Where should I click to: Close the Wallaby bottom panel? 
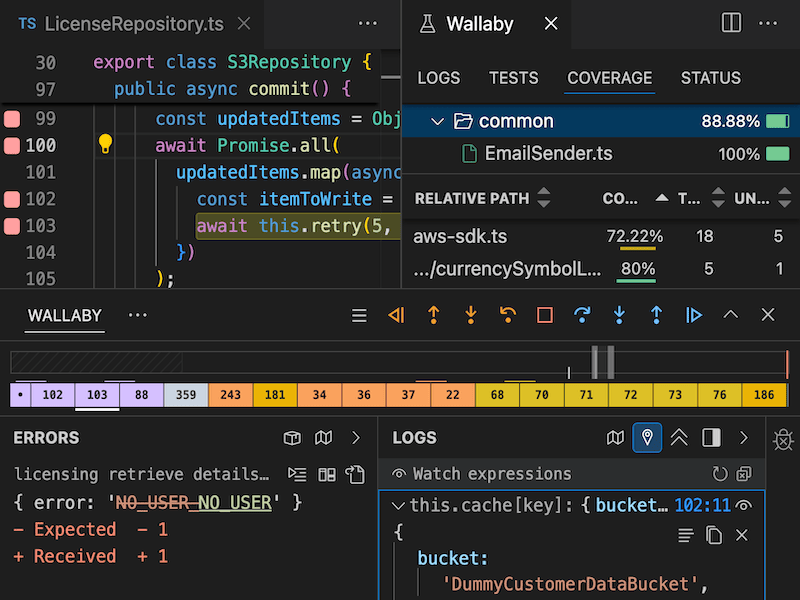pos(768,315)
